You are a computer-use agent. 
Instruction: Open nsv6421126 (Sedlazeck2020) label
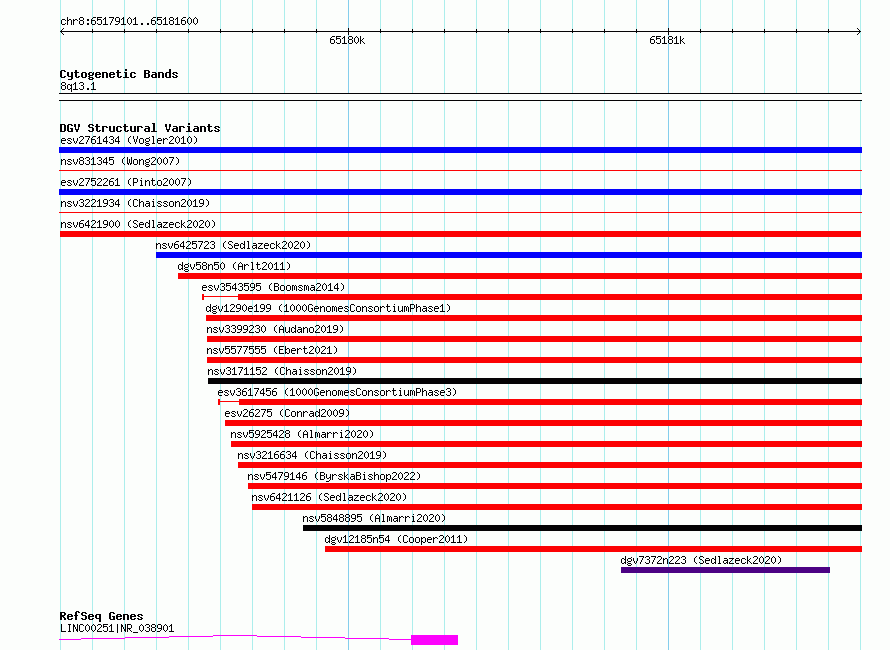pyautogui.click(x=329, y=497)
